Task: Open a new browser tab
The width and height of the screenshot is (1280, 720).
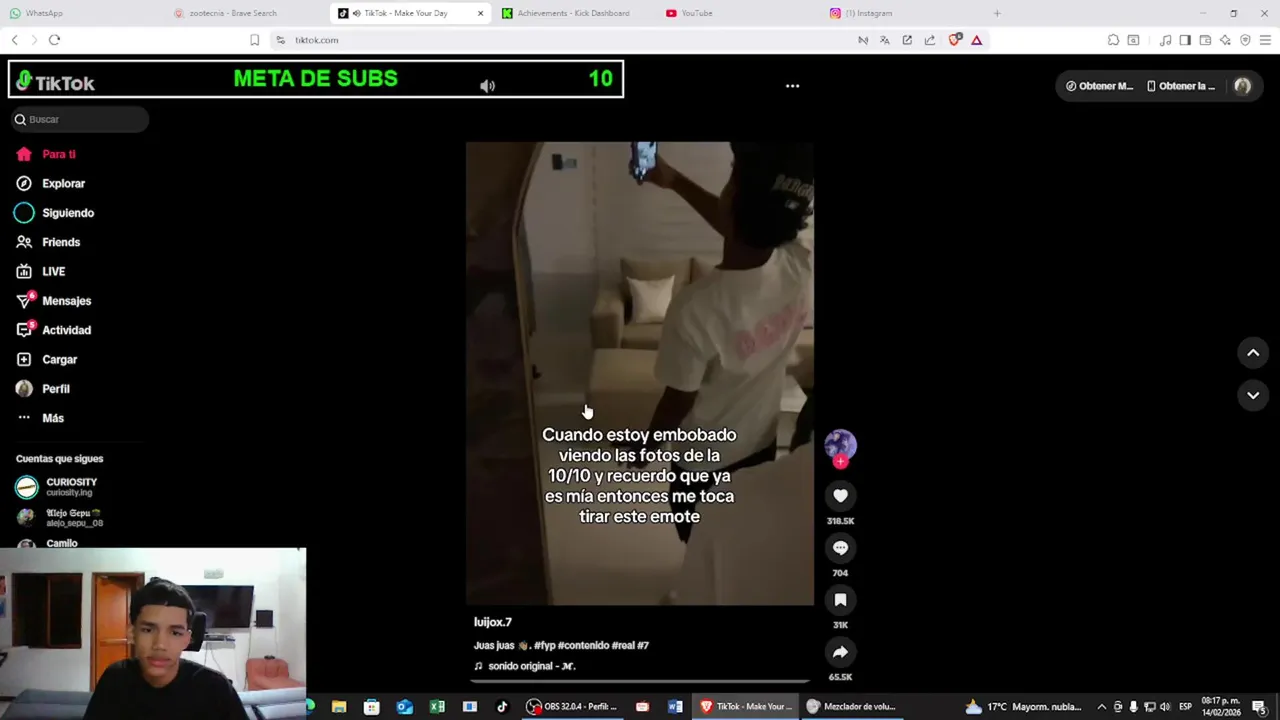Action: point(996,13)
